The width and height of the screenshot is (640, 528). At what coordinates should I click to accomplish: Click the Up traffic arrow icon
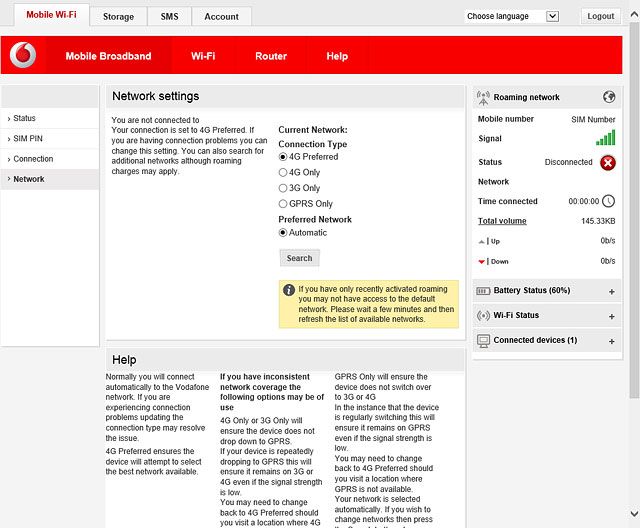(482, 242)
